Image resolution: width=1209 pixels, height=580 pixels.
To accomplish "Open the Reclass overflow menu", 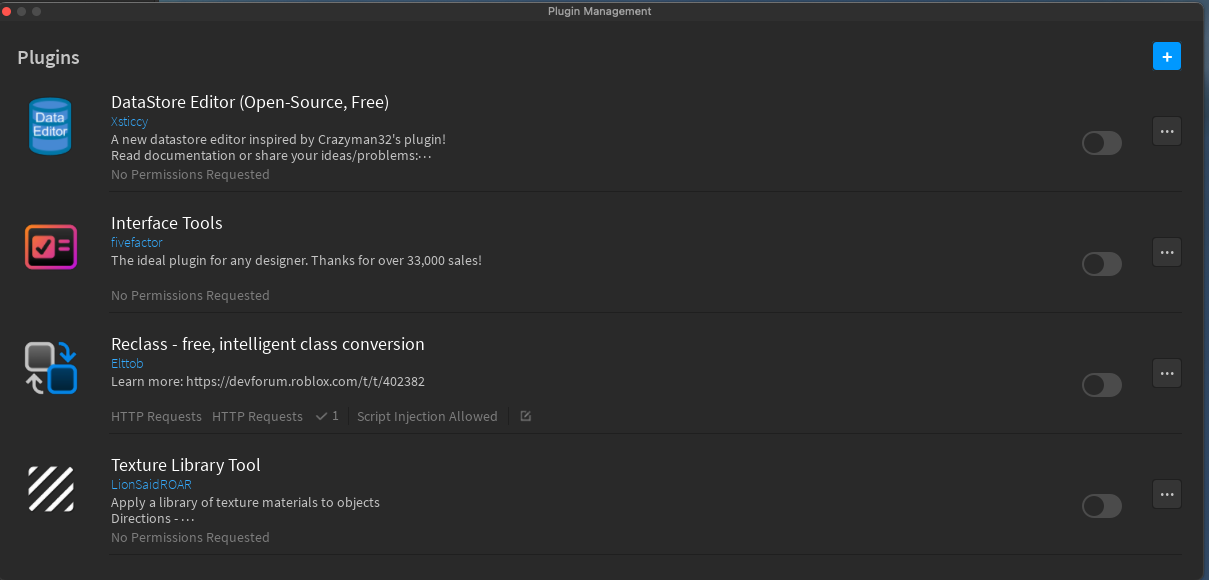I will click(1166, 373).
